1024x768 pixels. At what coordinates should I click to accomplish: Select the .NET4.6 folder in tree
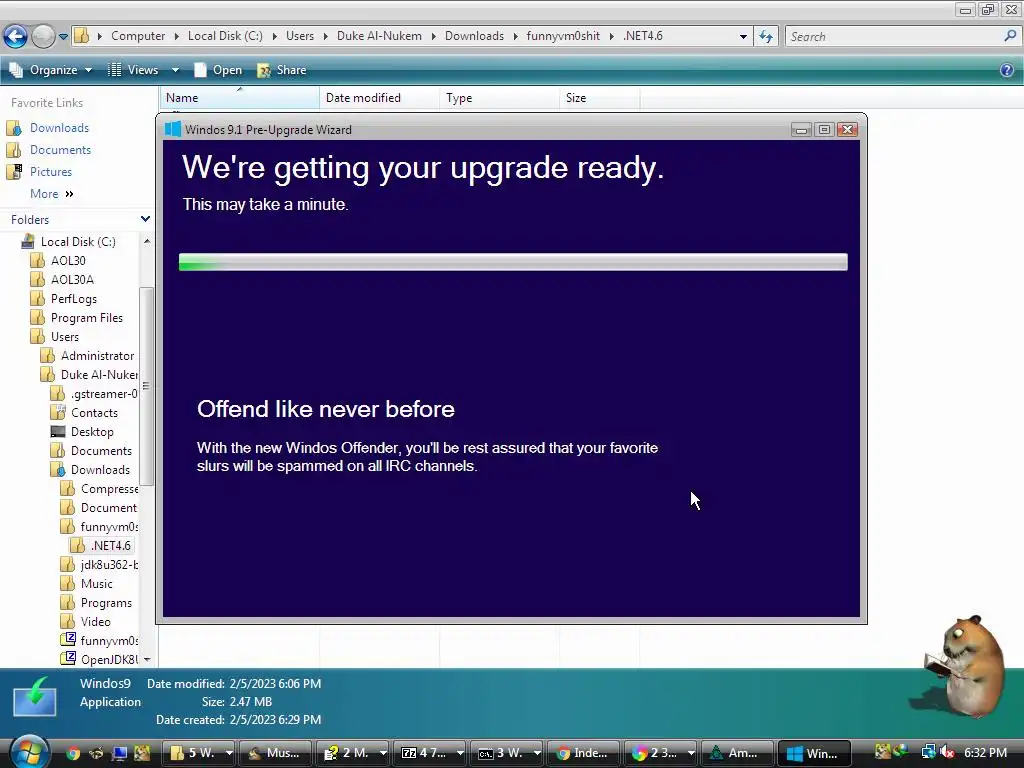coord(110,545)
